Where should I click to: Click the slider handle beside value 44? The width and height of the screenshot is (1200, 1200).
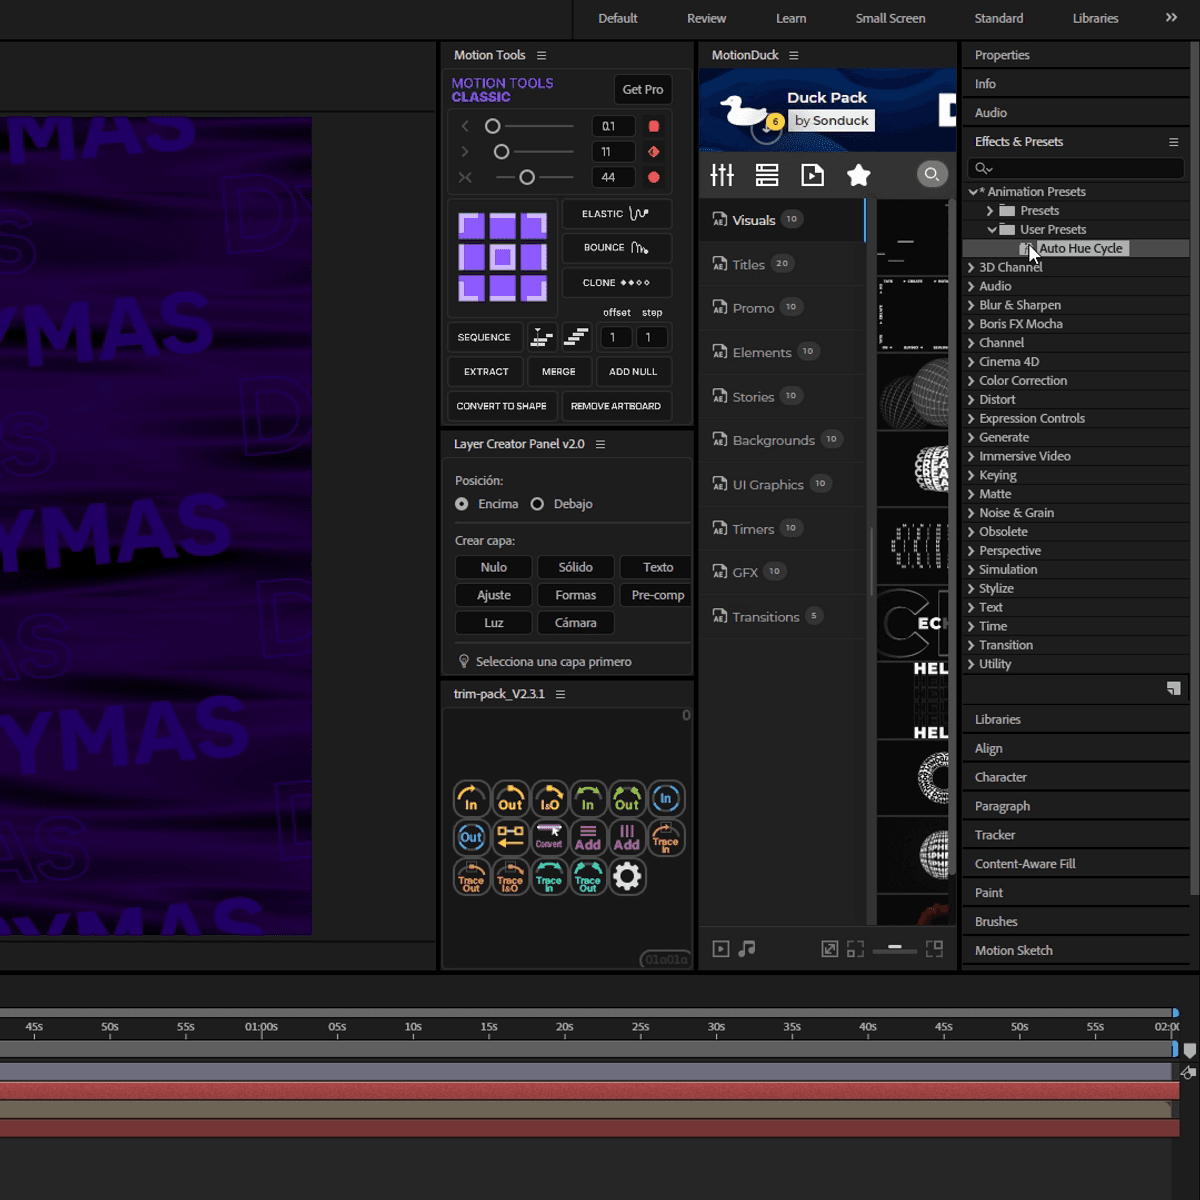(x=527, y=177)
